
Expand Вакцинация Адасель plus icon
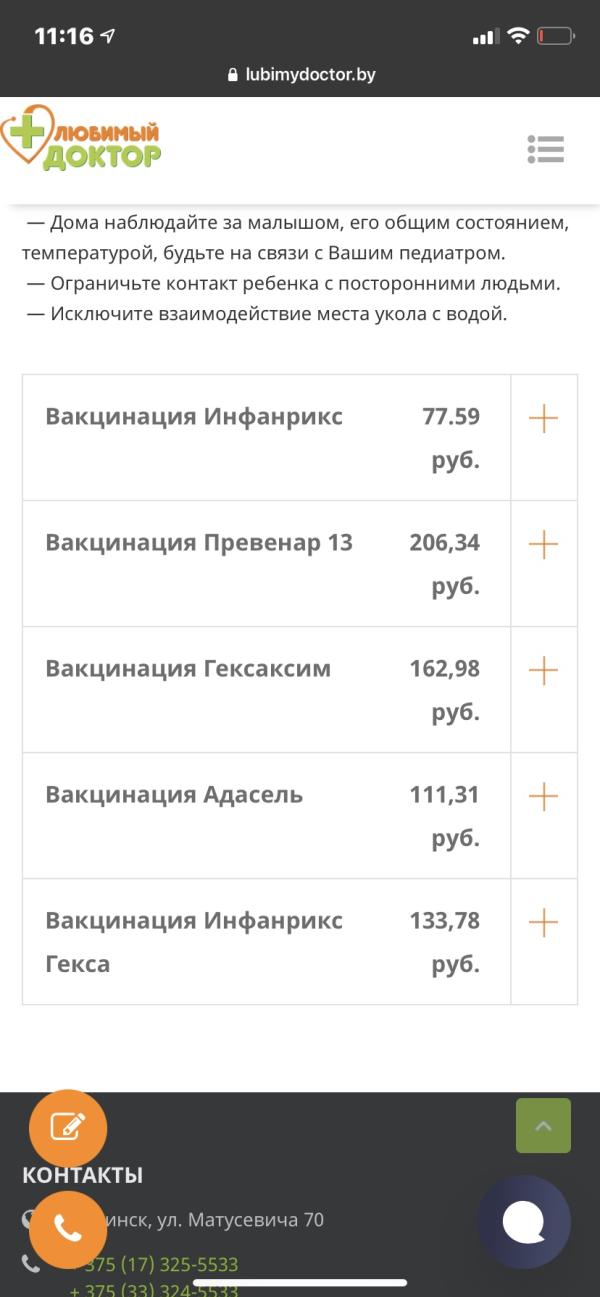543,797
